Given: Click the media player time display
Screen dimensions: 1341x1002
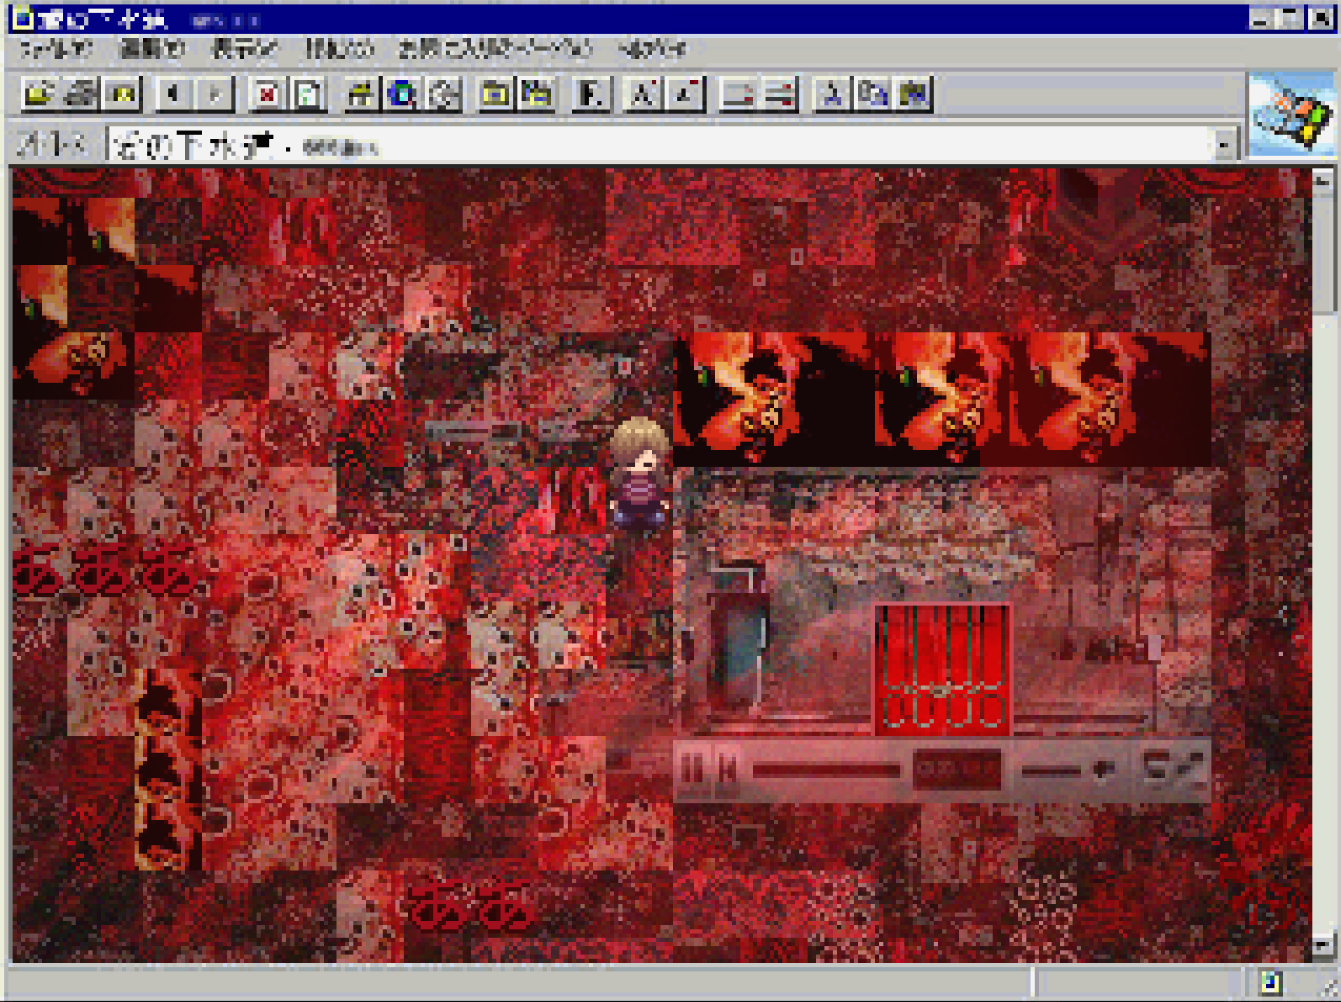Looking at the screenshot, I should click(958, 769).
